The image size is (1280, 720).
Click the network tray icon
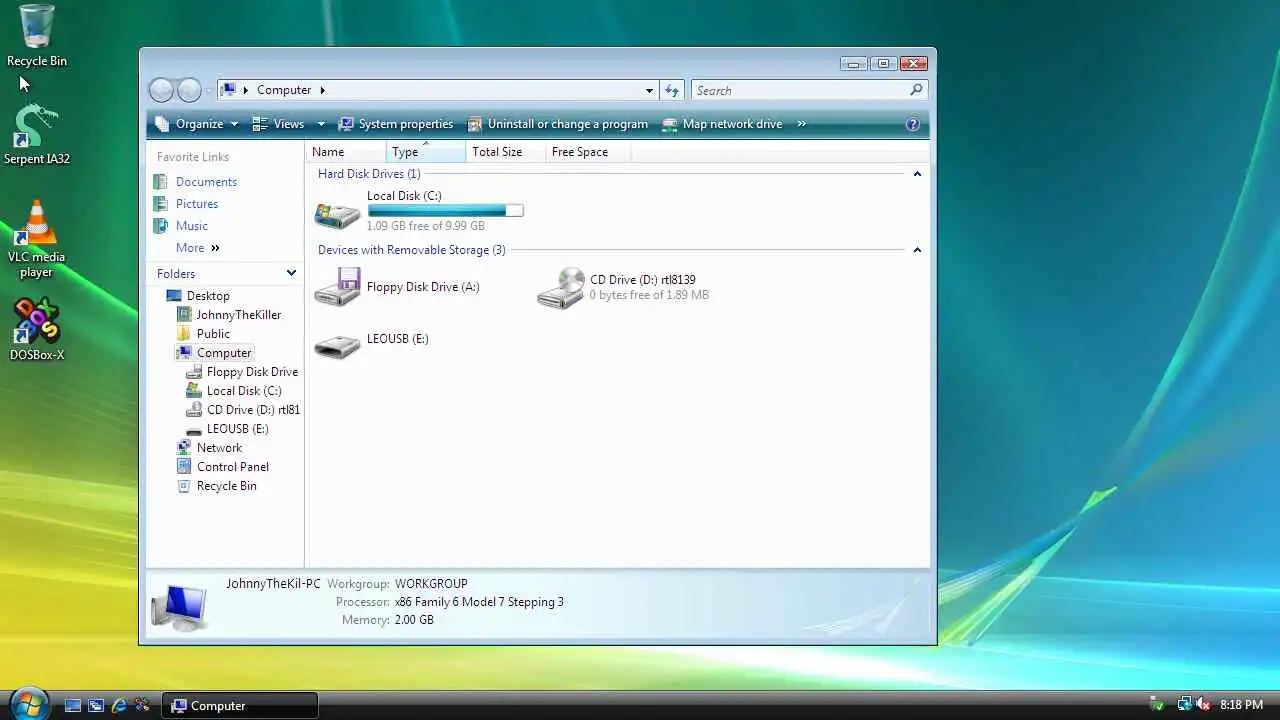tap(1185, 705)
